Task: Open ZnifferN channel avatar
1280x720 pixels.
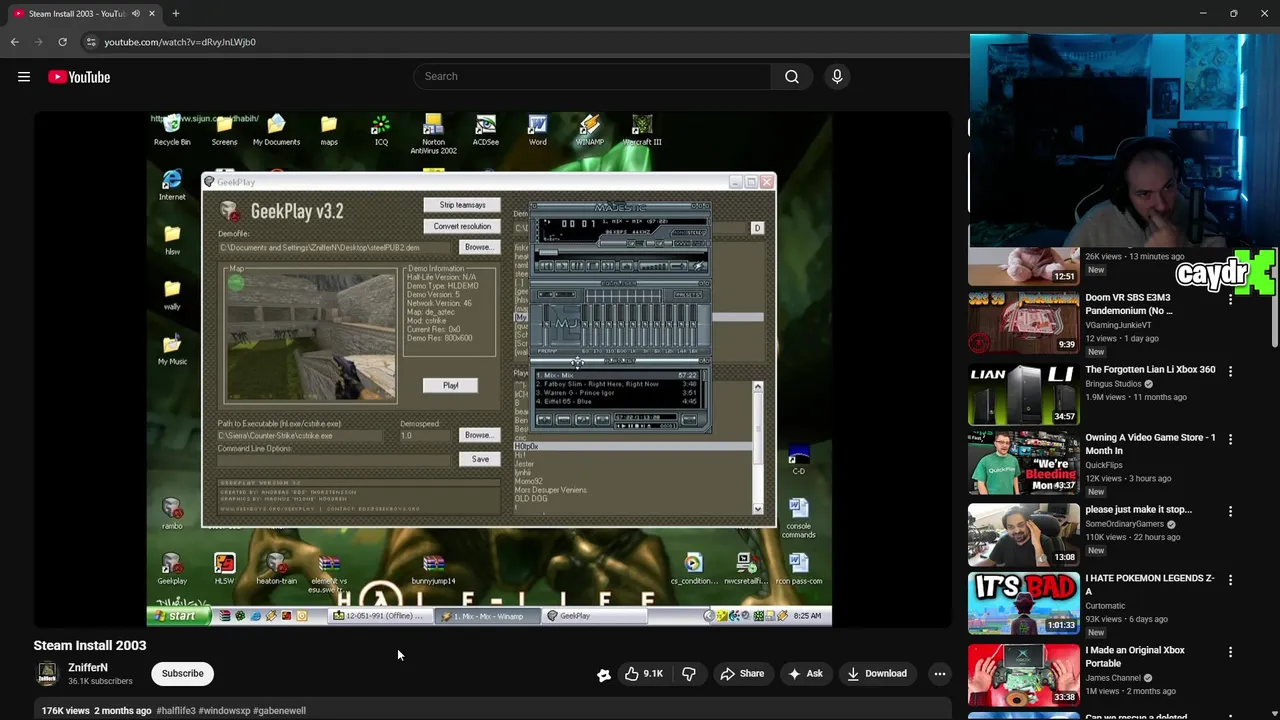Action: [x=47, y=674]
